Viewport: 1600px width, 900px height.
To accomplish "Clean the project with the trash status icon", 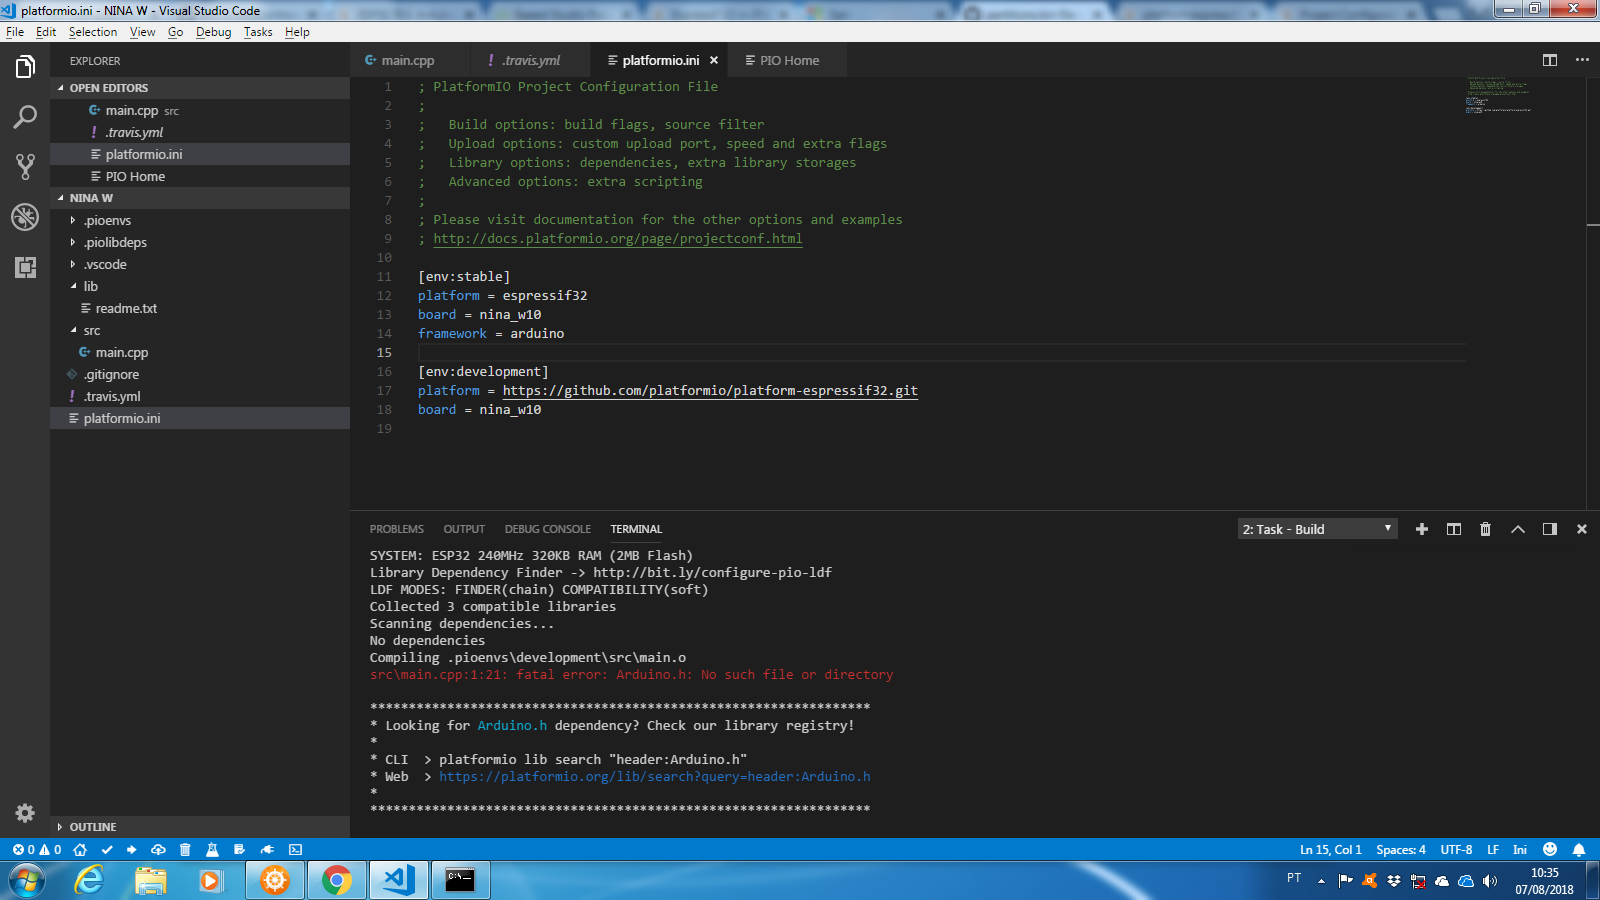I will pyautogui.click(x=184, y=850).
